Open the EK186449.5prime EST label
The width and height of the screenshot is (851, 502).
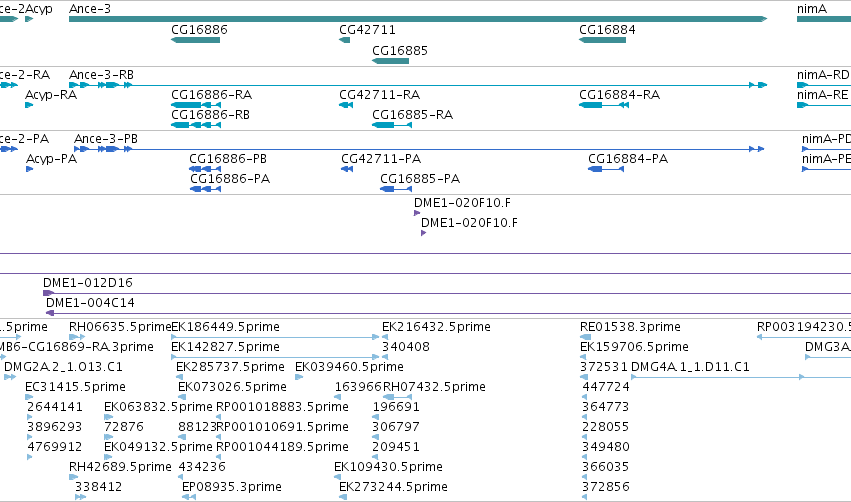225,327
